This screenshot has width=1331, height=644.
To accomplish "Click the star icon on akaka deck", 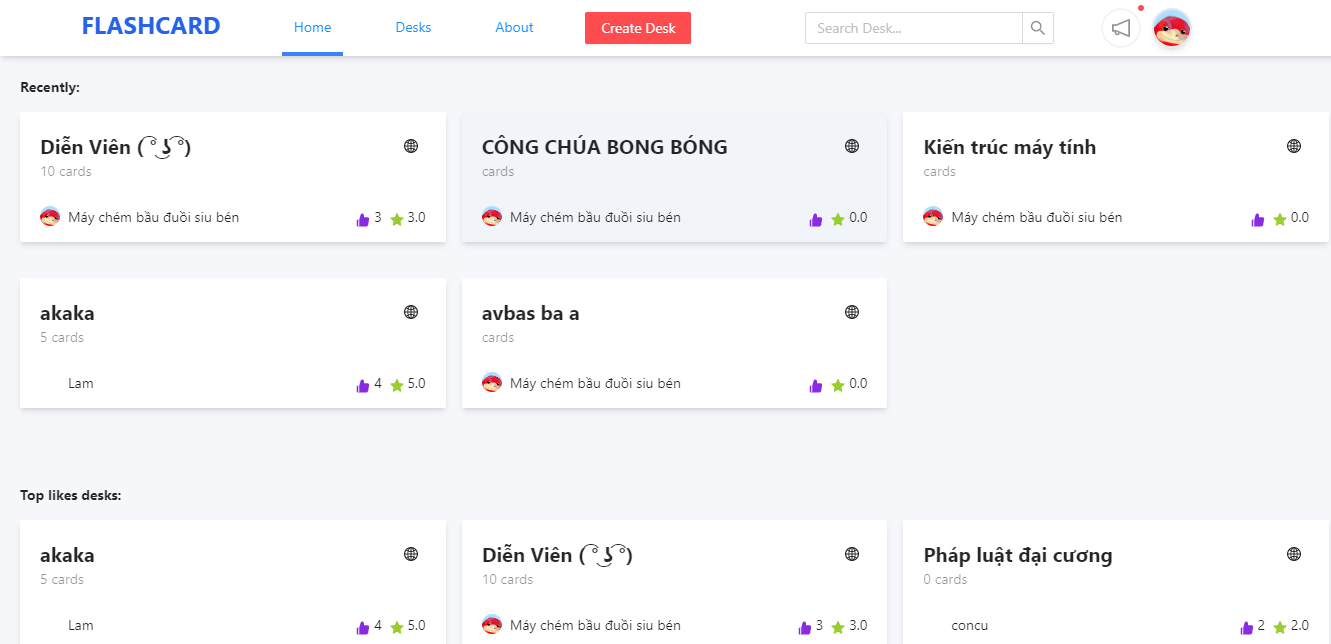I will pos(399,383).
